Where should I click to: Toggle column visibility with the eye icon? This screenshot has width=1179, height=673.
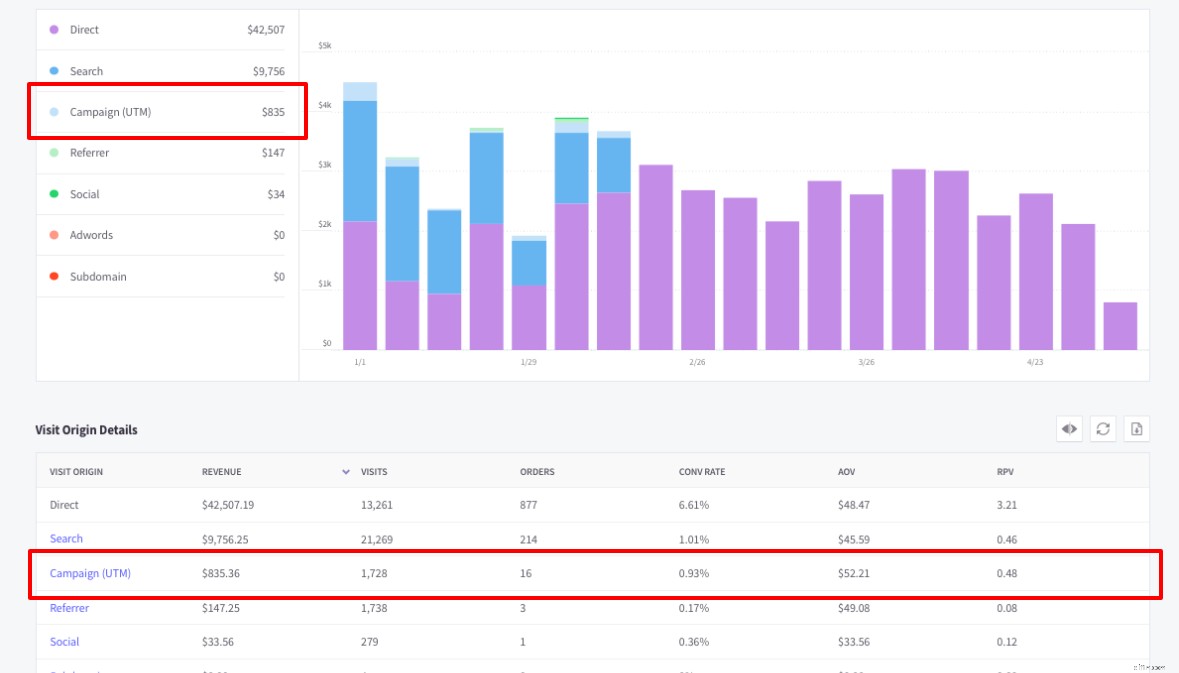(x=1068, y=428)
